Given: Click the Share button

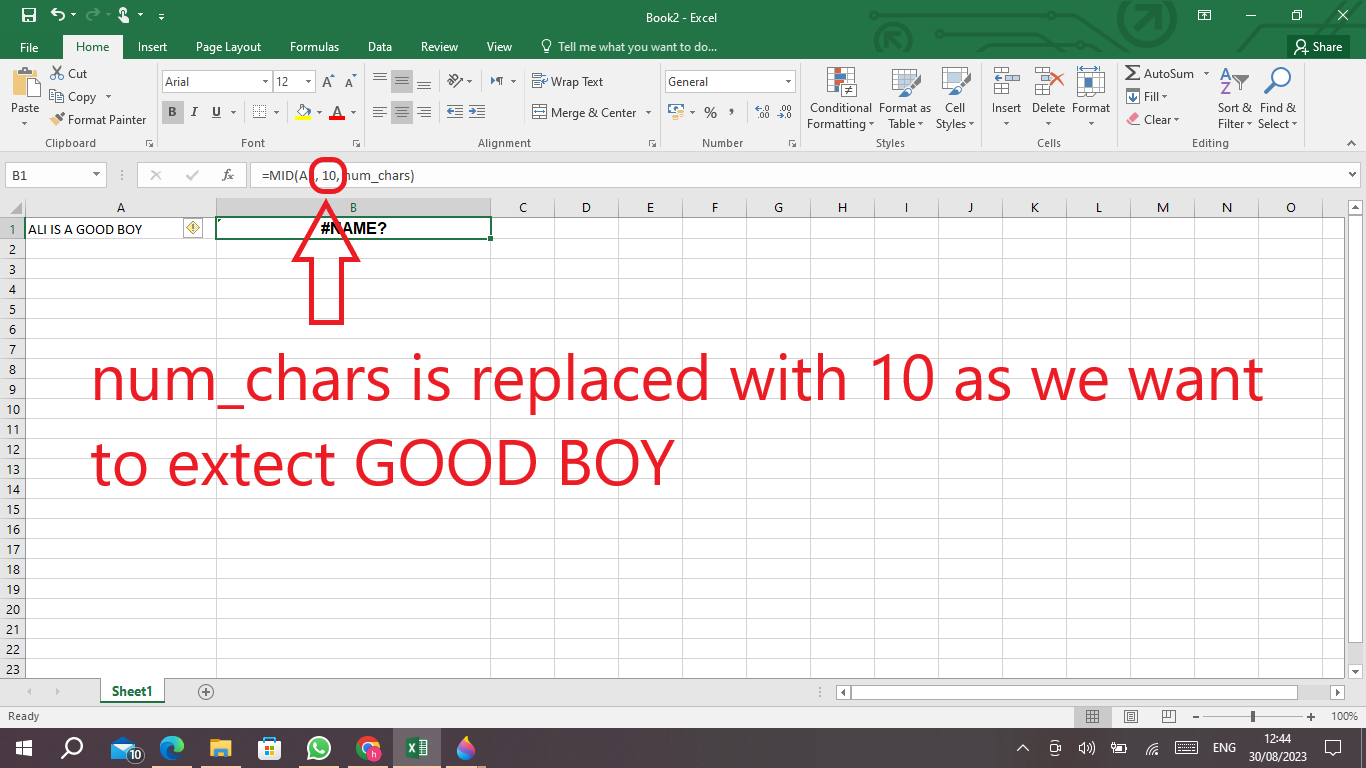Looking at the screenshot, I should 1317,47.
